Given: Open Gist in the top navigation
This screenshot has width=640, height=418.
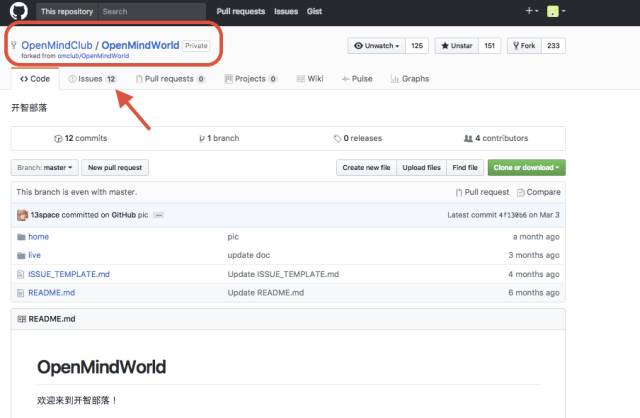Looking at the screenshot, I should tap(314, 11).
